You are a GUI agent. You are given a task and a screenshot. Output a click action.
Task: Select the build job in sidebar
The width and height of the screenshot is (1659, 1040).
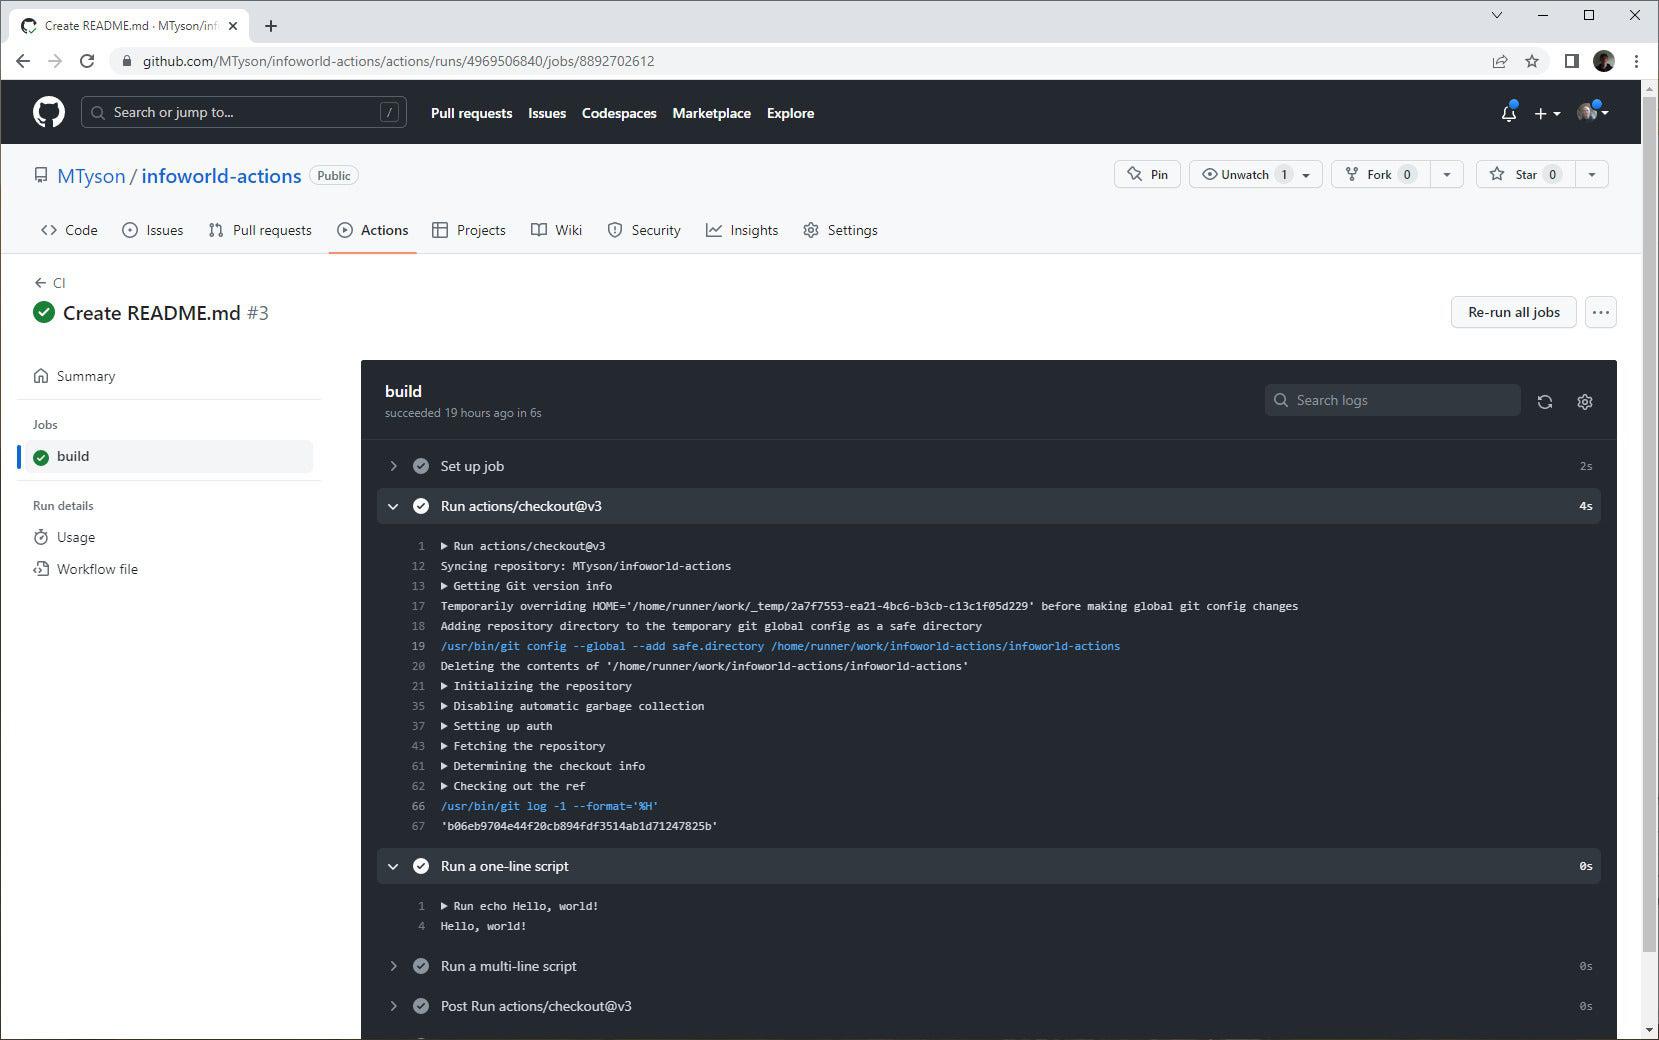pos(73,456)
